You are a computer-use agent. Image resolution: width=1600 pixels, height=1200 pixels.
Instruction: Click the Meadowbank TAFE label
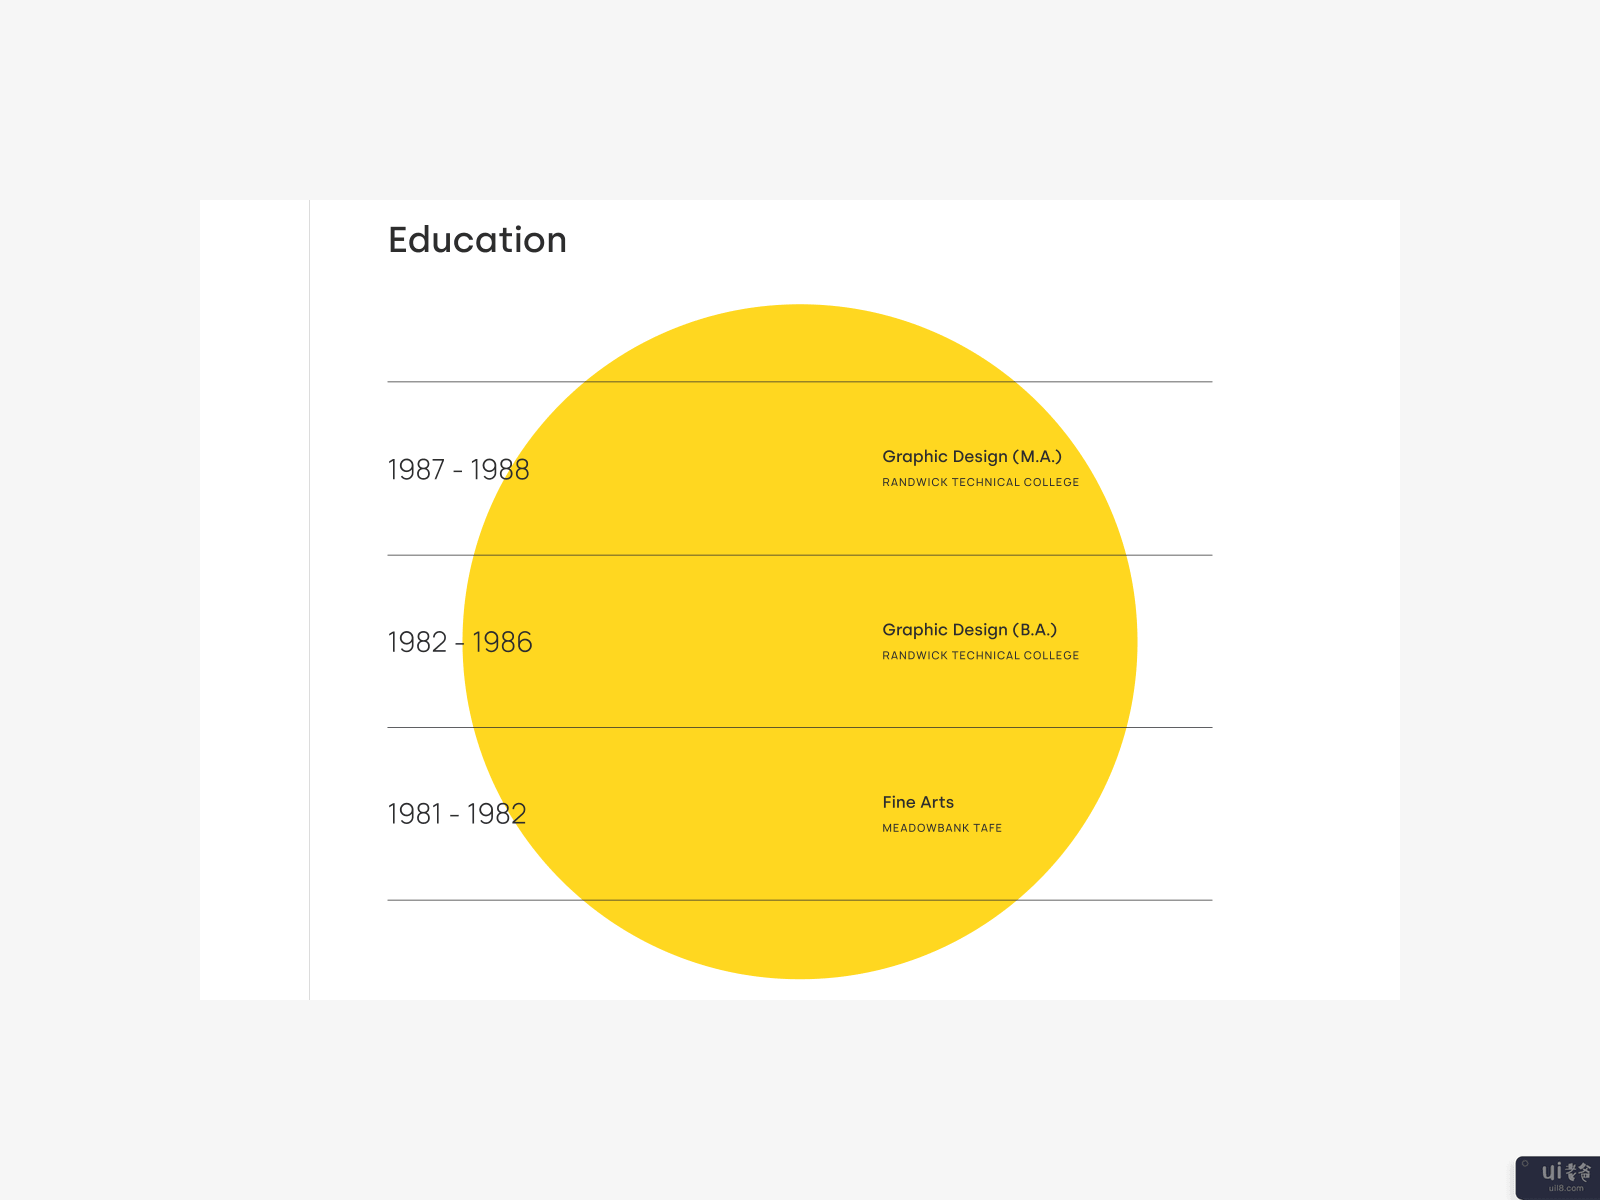(941, 828)
